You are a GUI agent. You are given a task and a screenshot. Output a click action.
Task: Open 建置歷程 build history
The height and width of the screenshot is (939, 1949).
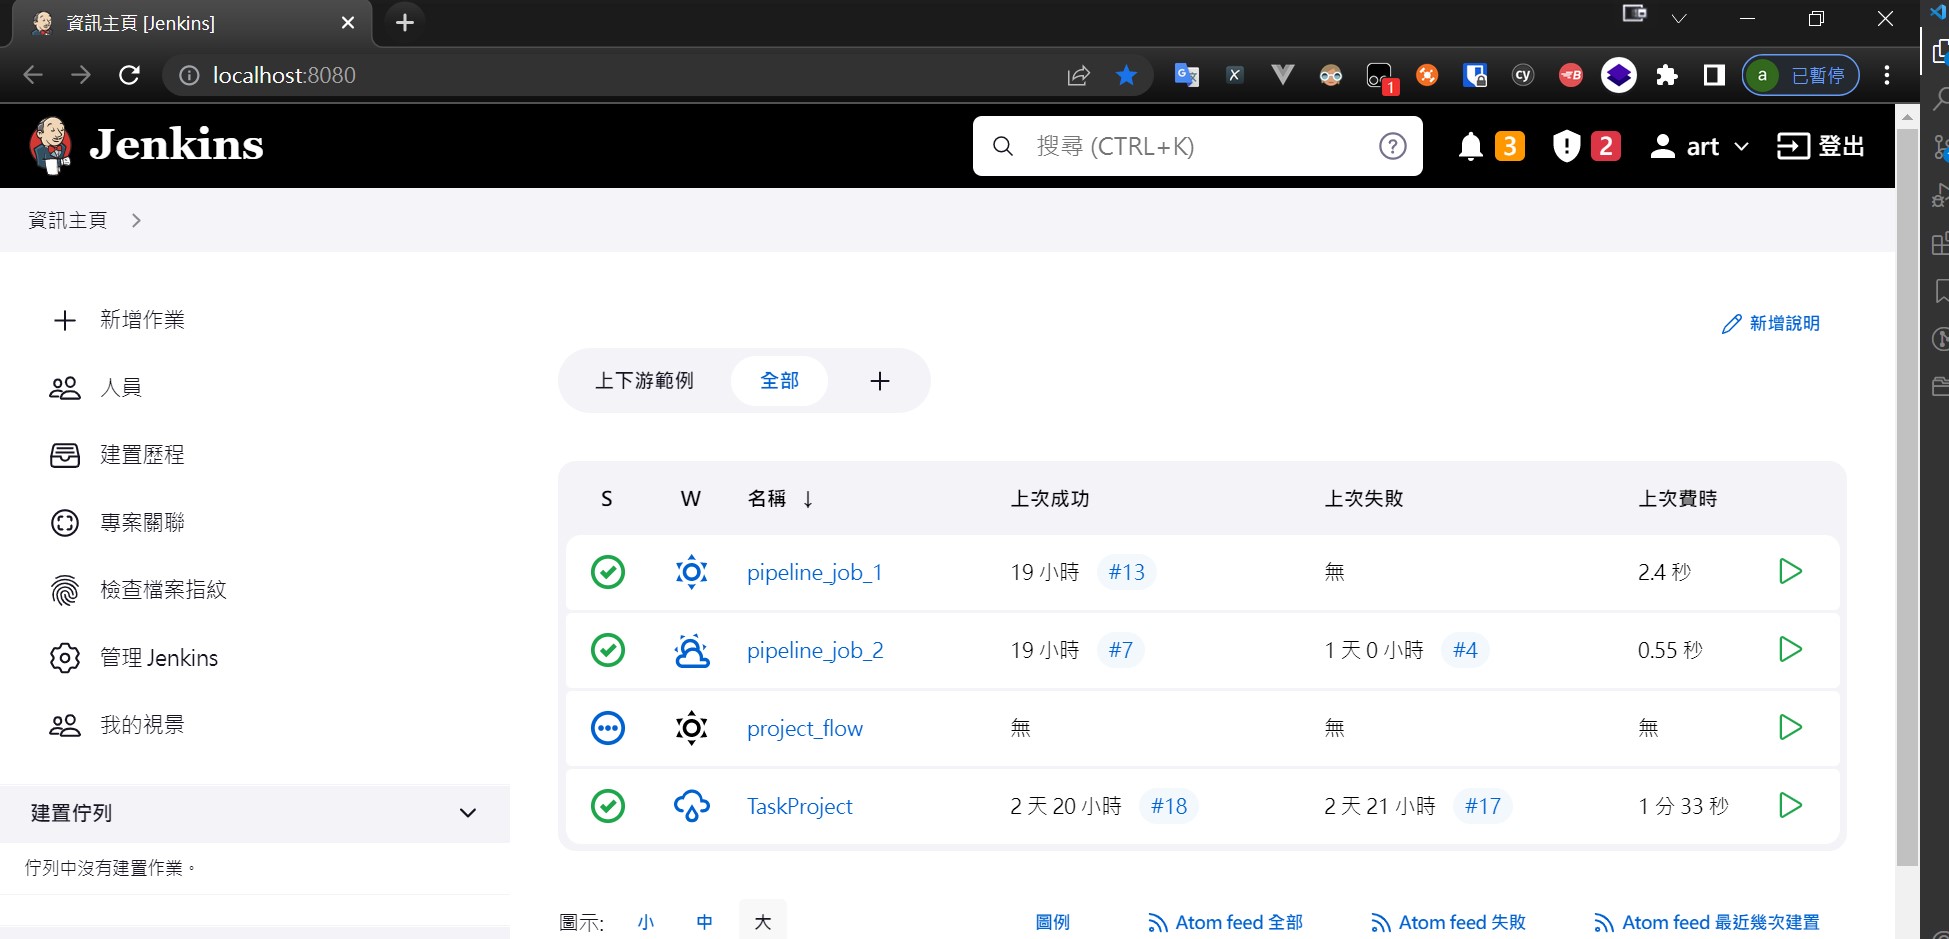(118, 455)
